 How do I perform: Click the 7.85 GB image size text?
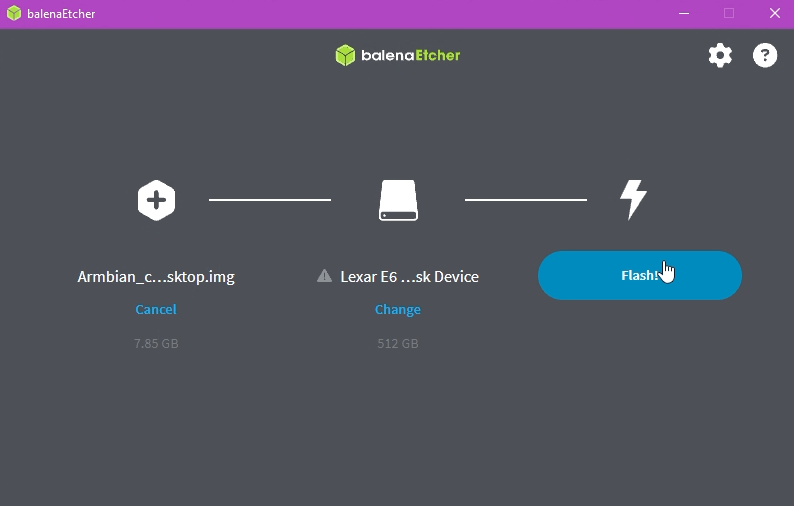pos(156,344)
